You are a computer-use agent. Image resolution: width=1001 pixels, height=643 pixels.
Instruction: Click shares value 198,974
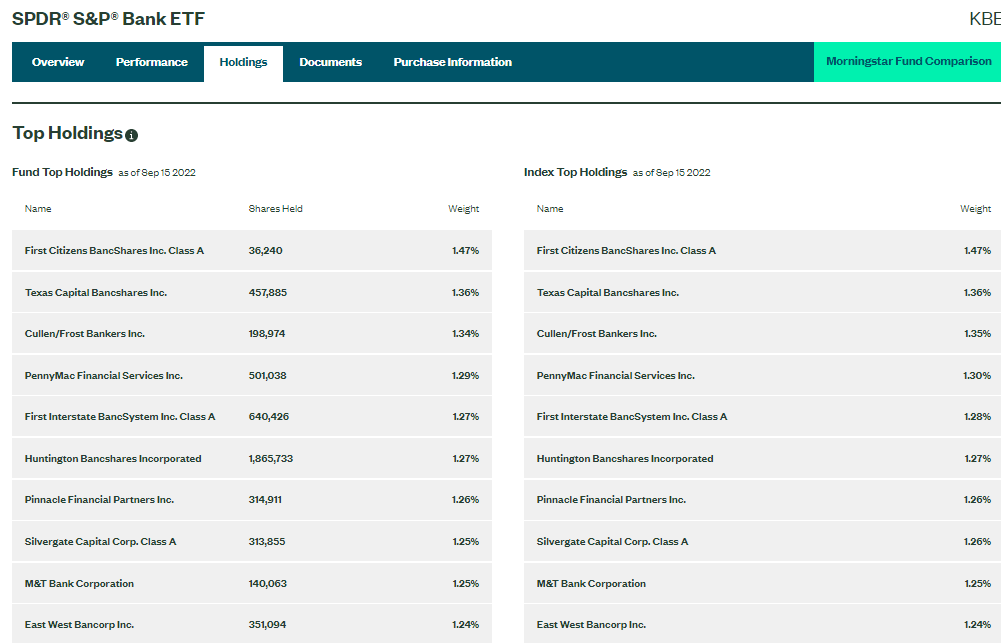point(267,333)
